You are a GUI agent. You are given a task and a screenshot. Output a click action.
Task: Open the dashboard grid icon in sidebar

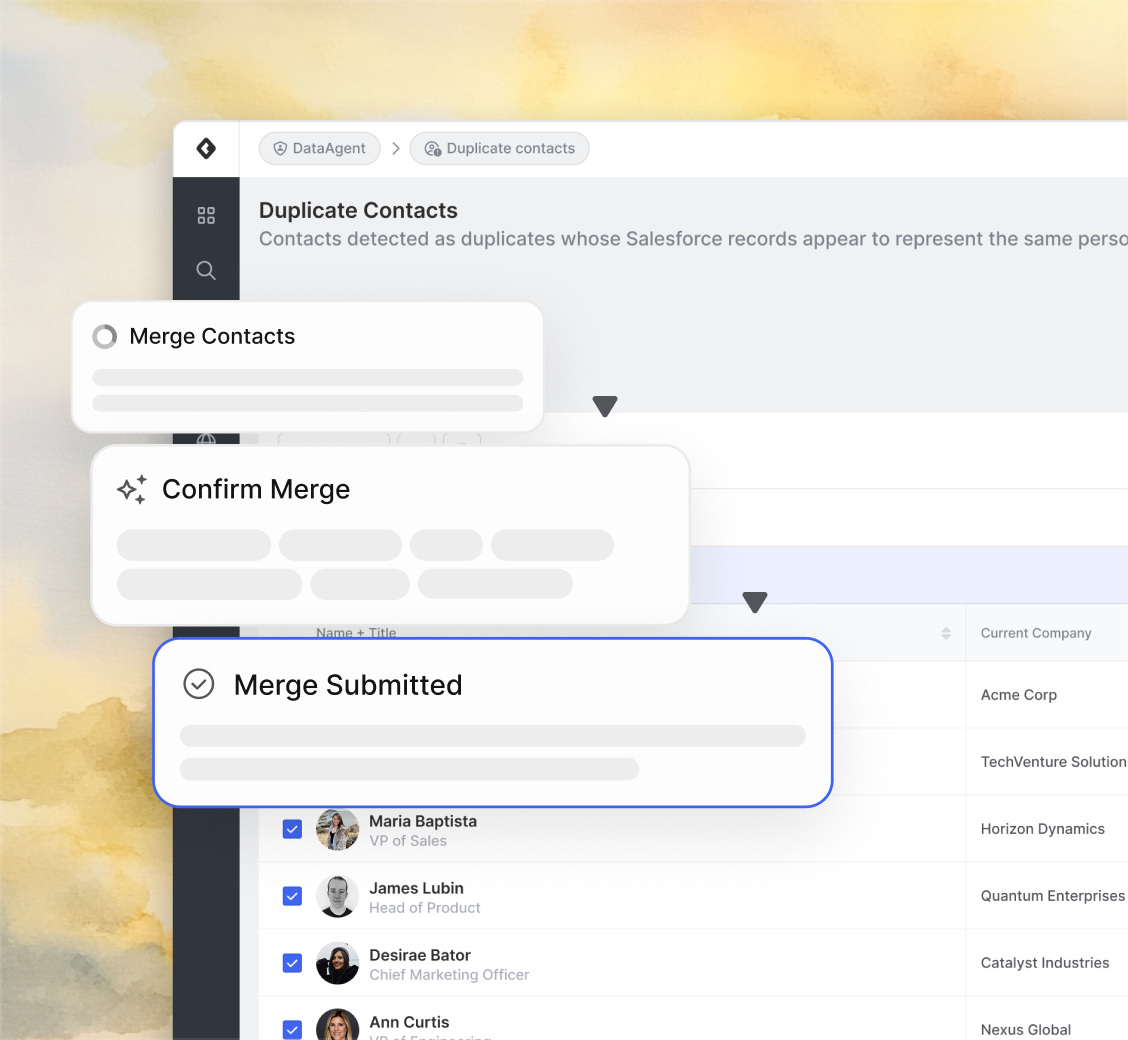click(206, 215)
